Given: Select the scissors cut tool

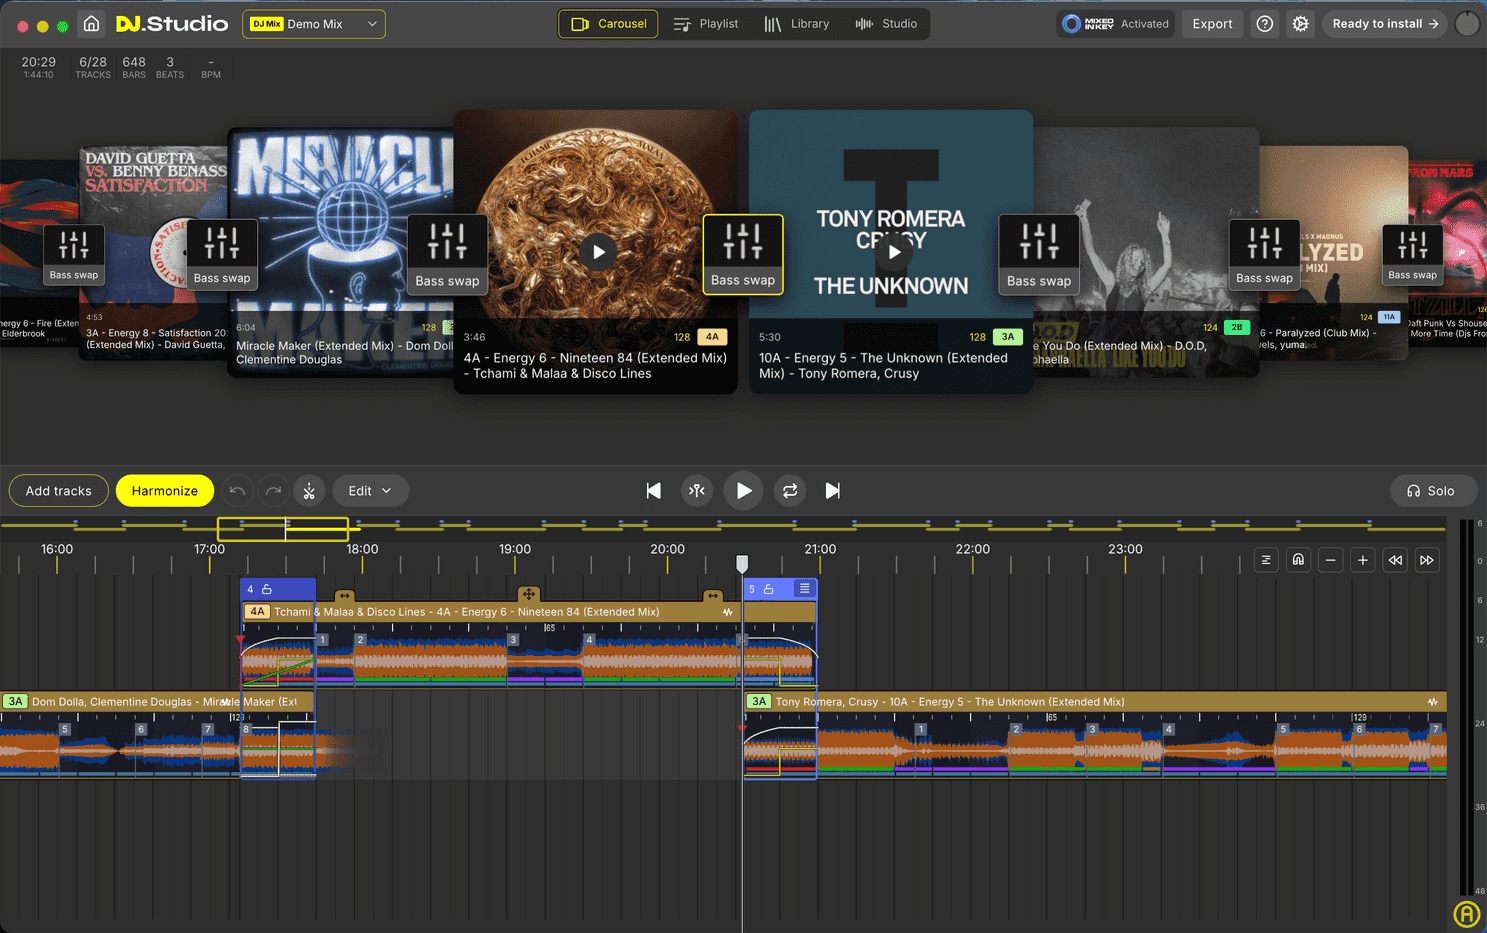Looking at the screenshot, I should (309, 490).
